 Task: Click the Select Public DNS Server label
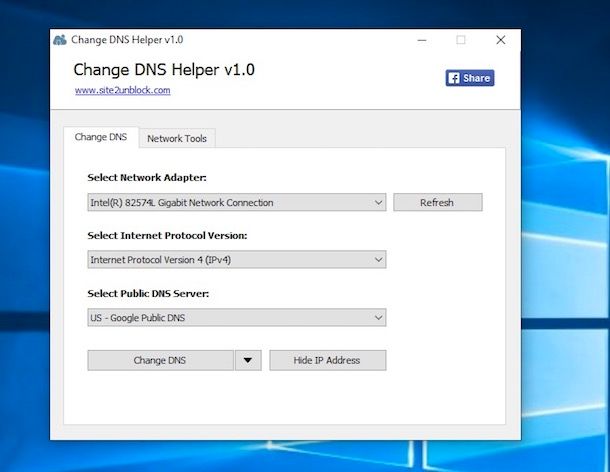click(148, 293)
